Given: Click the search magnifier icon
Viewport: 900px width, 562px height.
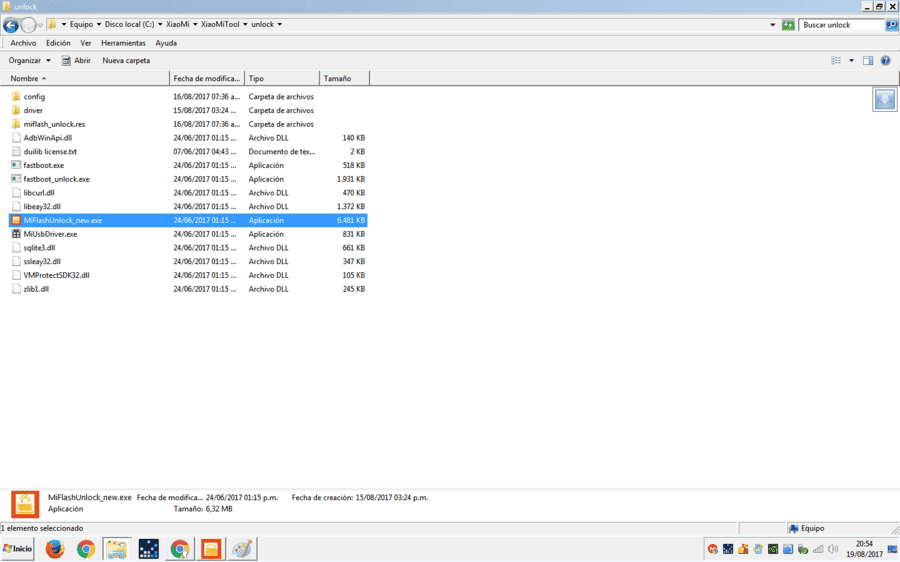Looking at the screenshot, I should tap(891, 25).
